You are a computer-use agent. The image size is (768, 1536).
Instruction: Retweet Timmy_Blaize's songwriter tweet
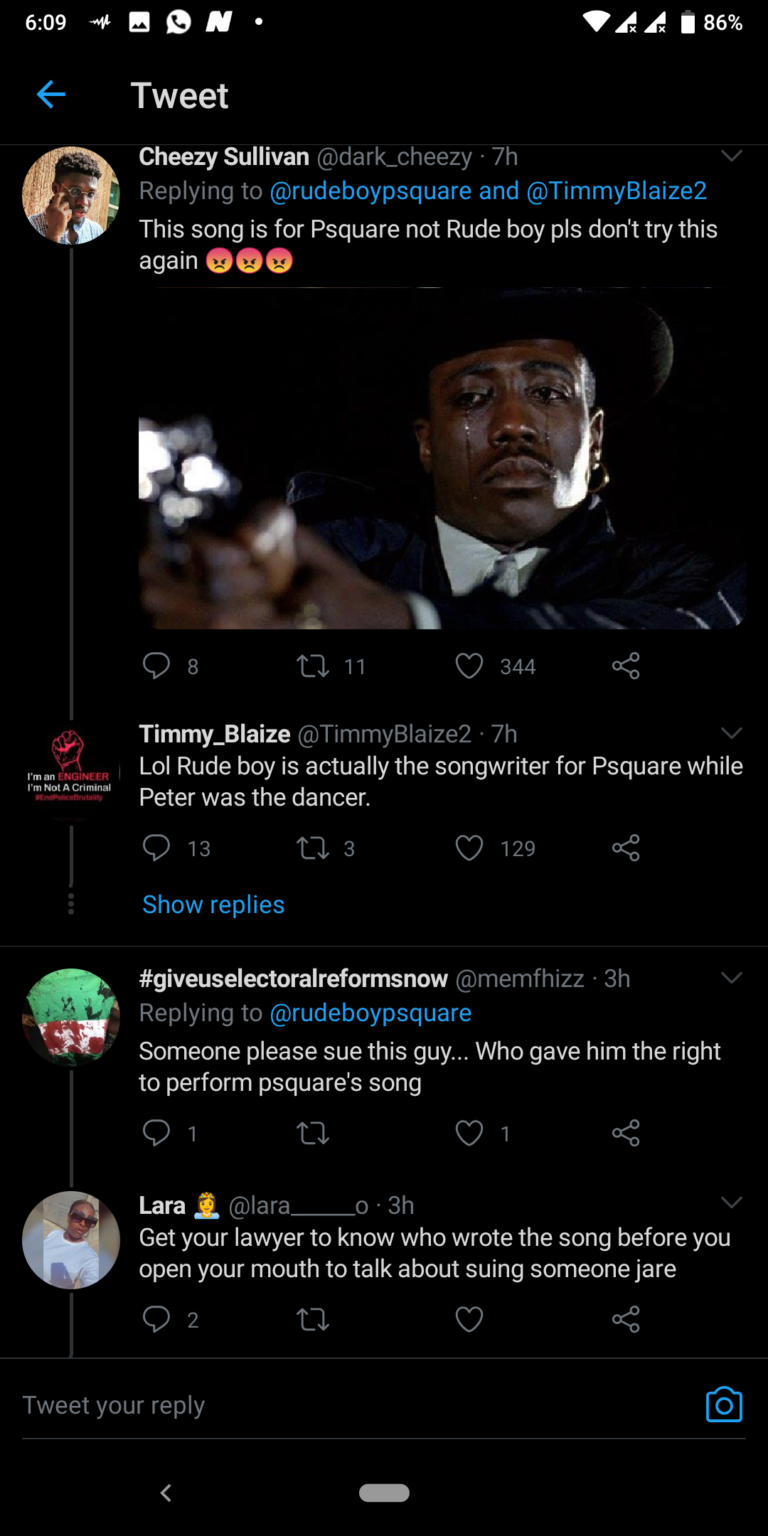pyautogui.click(x=313, y=848)
